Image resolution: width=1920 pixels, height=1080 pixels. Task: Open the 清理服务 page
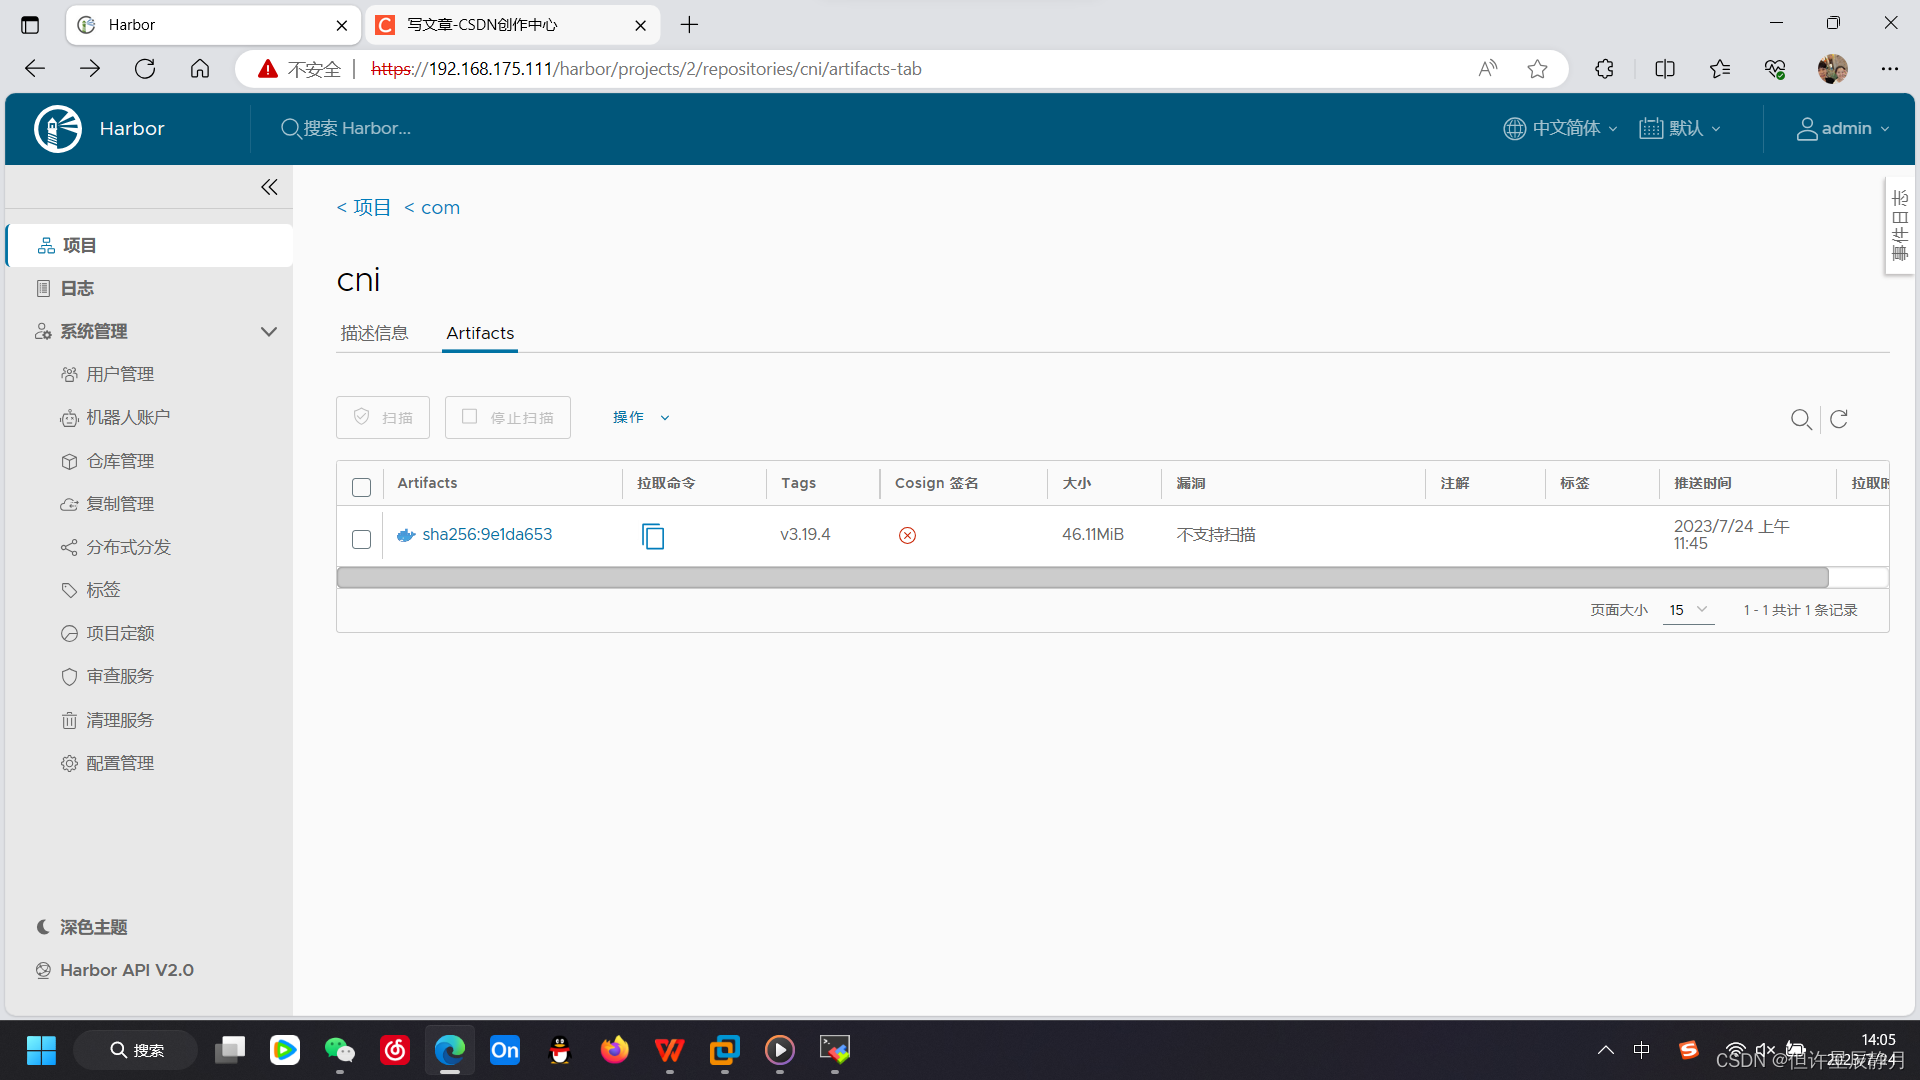pyautogui.click(x=120, y=719)
